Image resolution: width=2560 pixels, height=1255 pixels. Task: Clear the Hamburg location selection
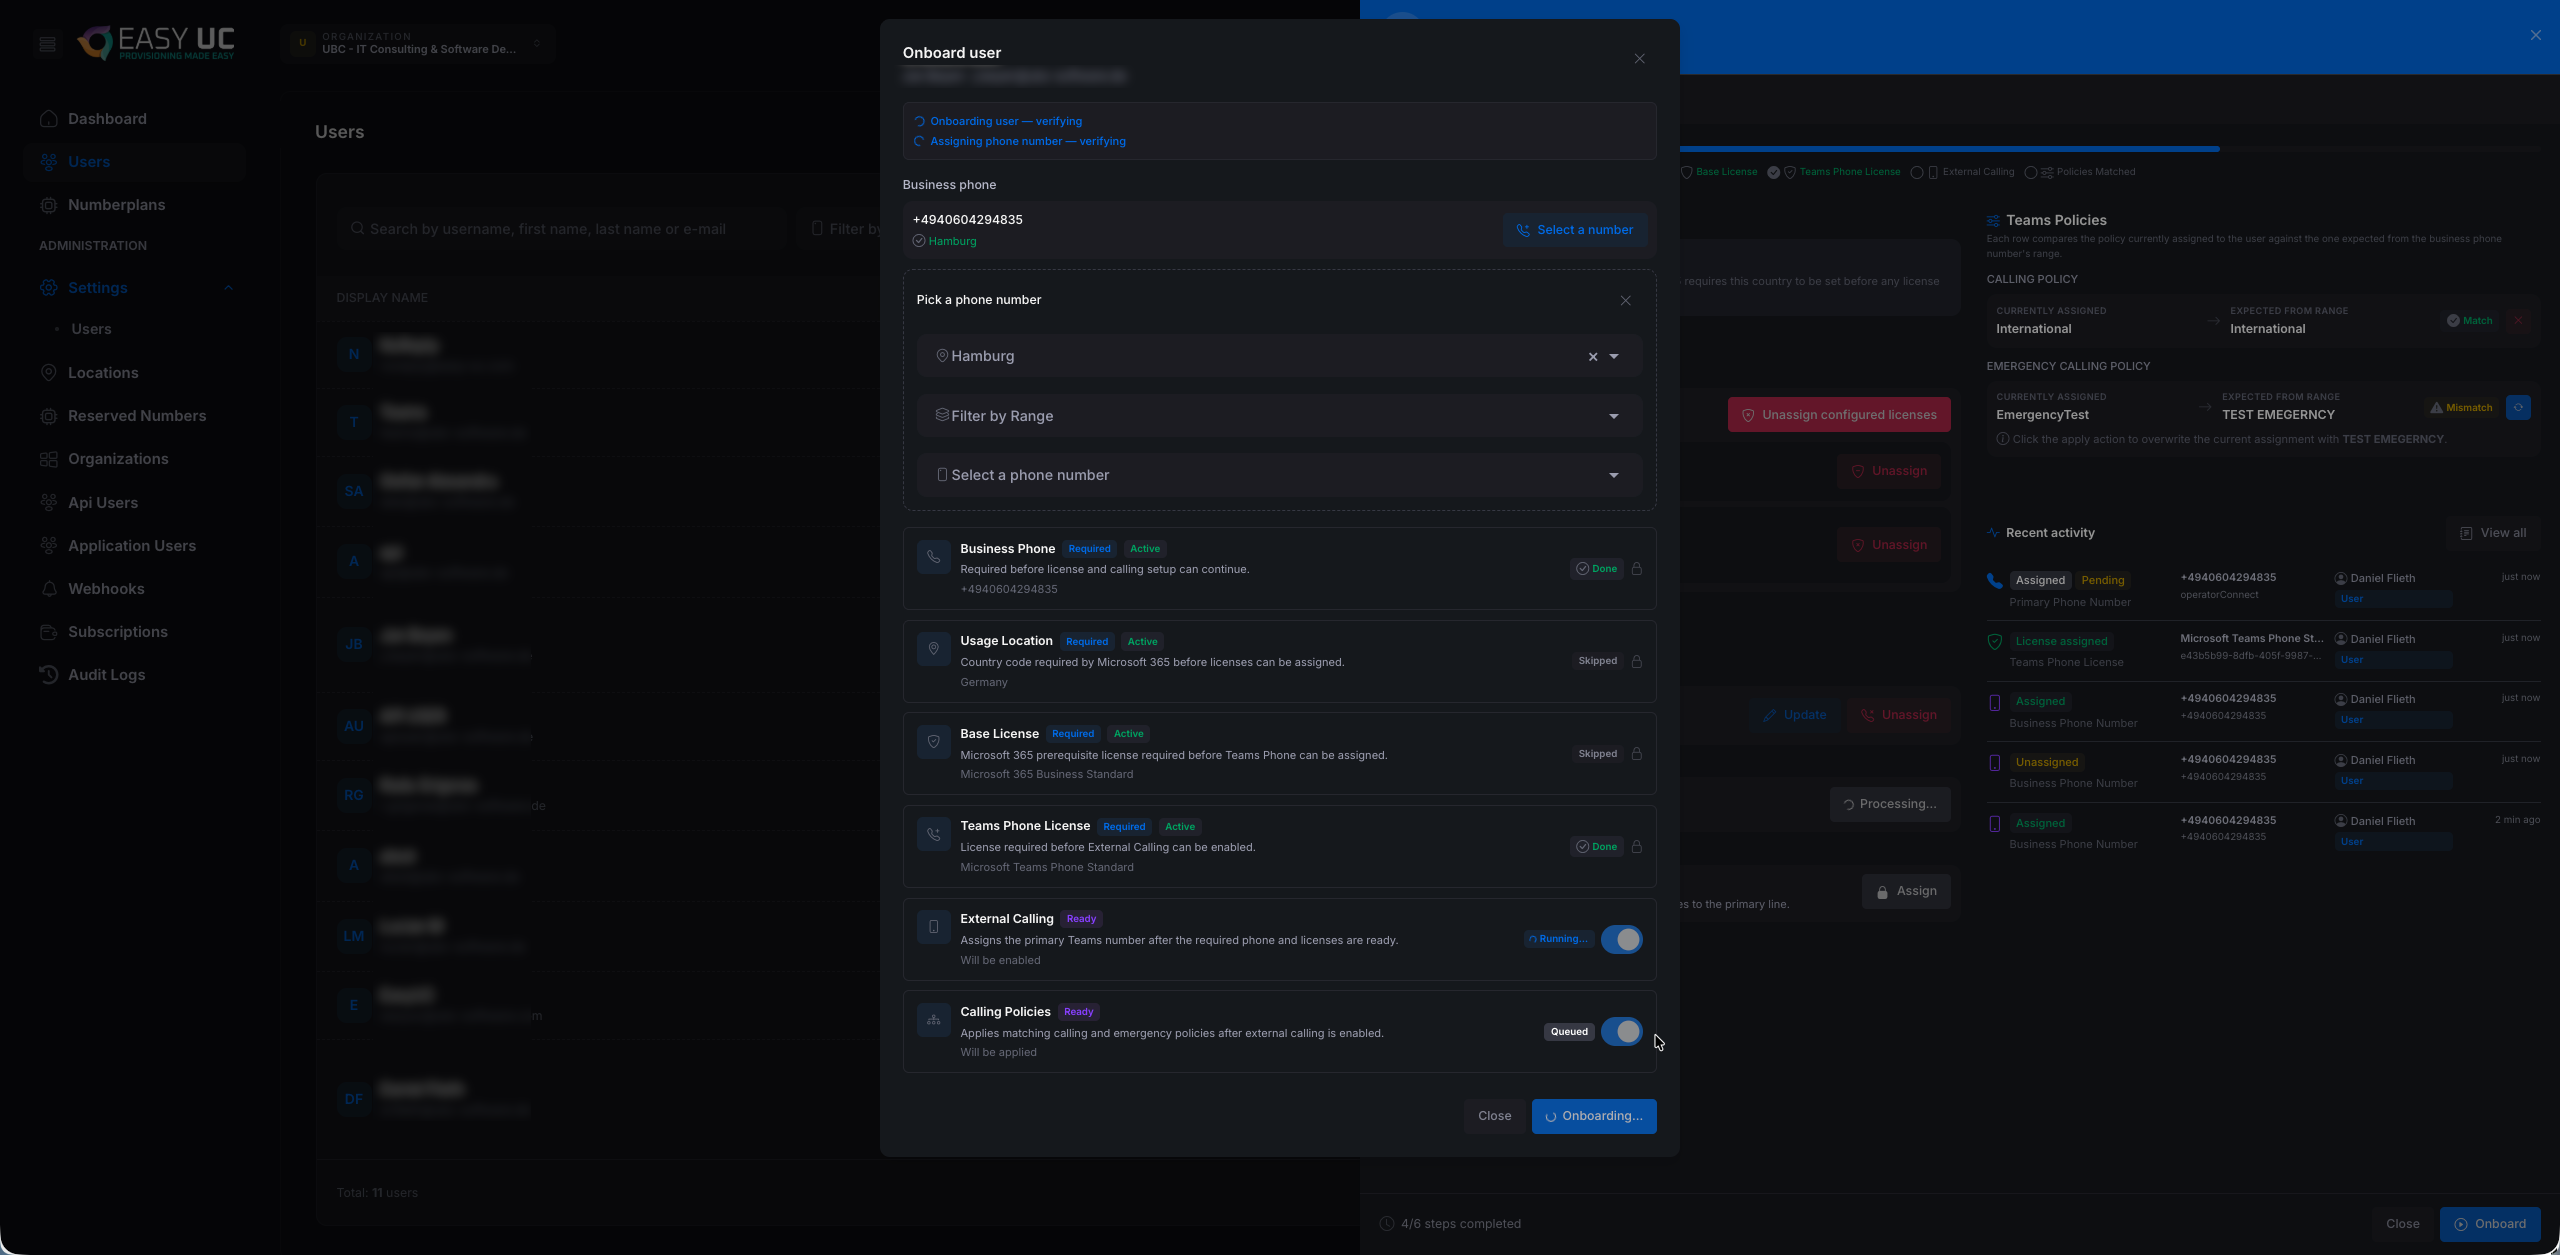pyautogui.click(x=1593, y=357)
